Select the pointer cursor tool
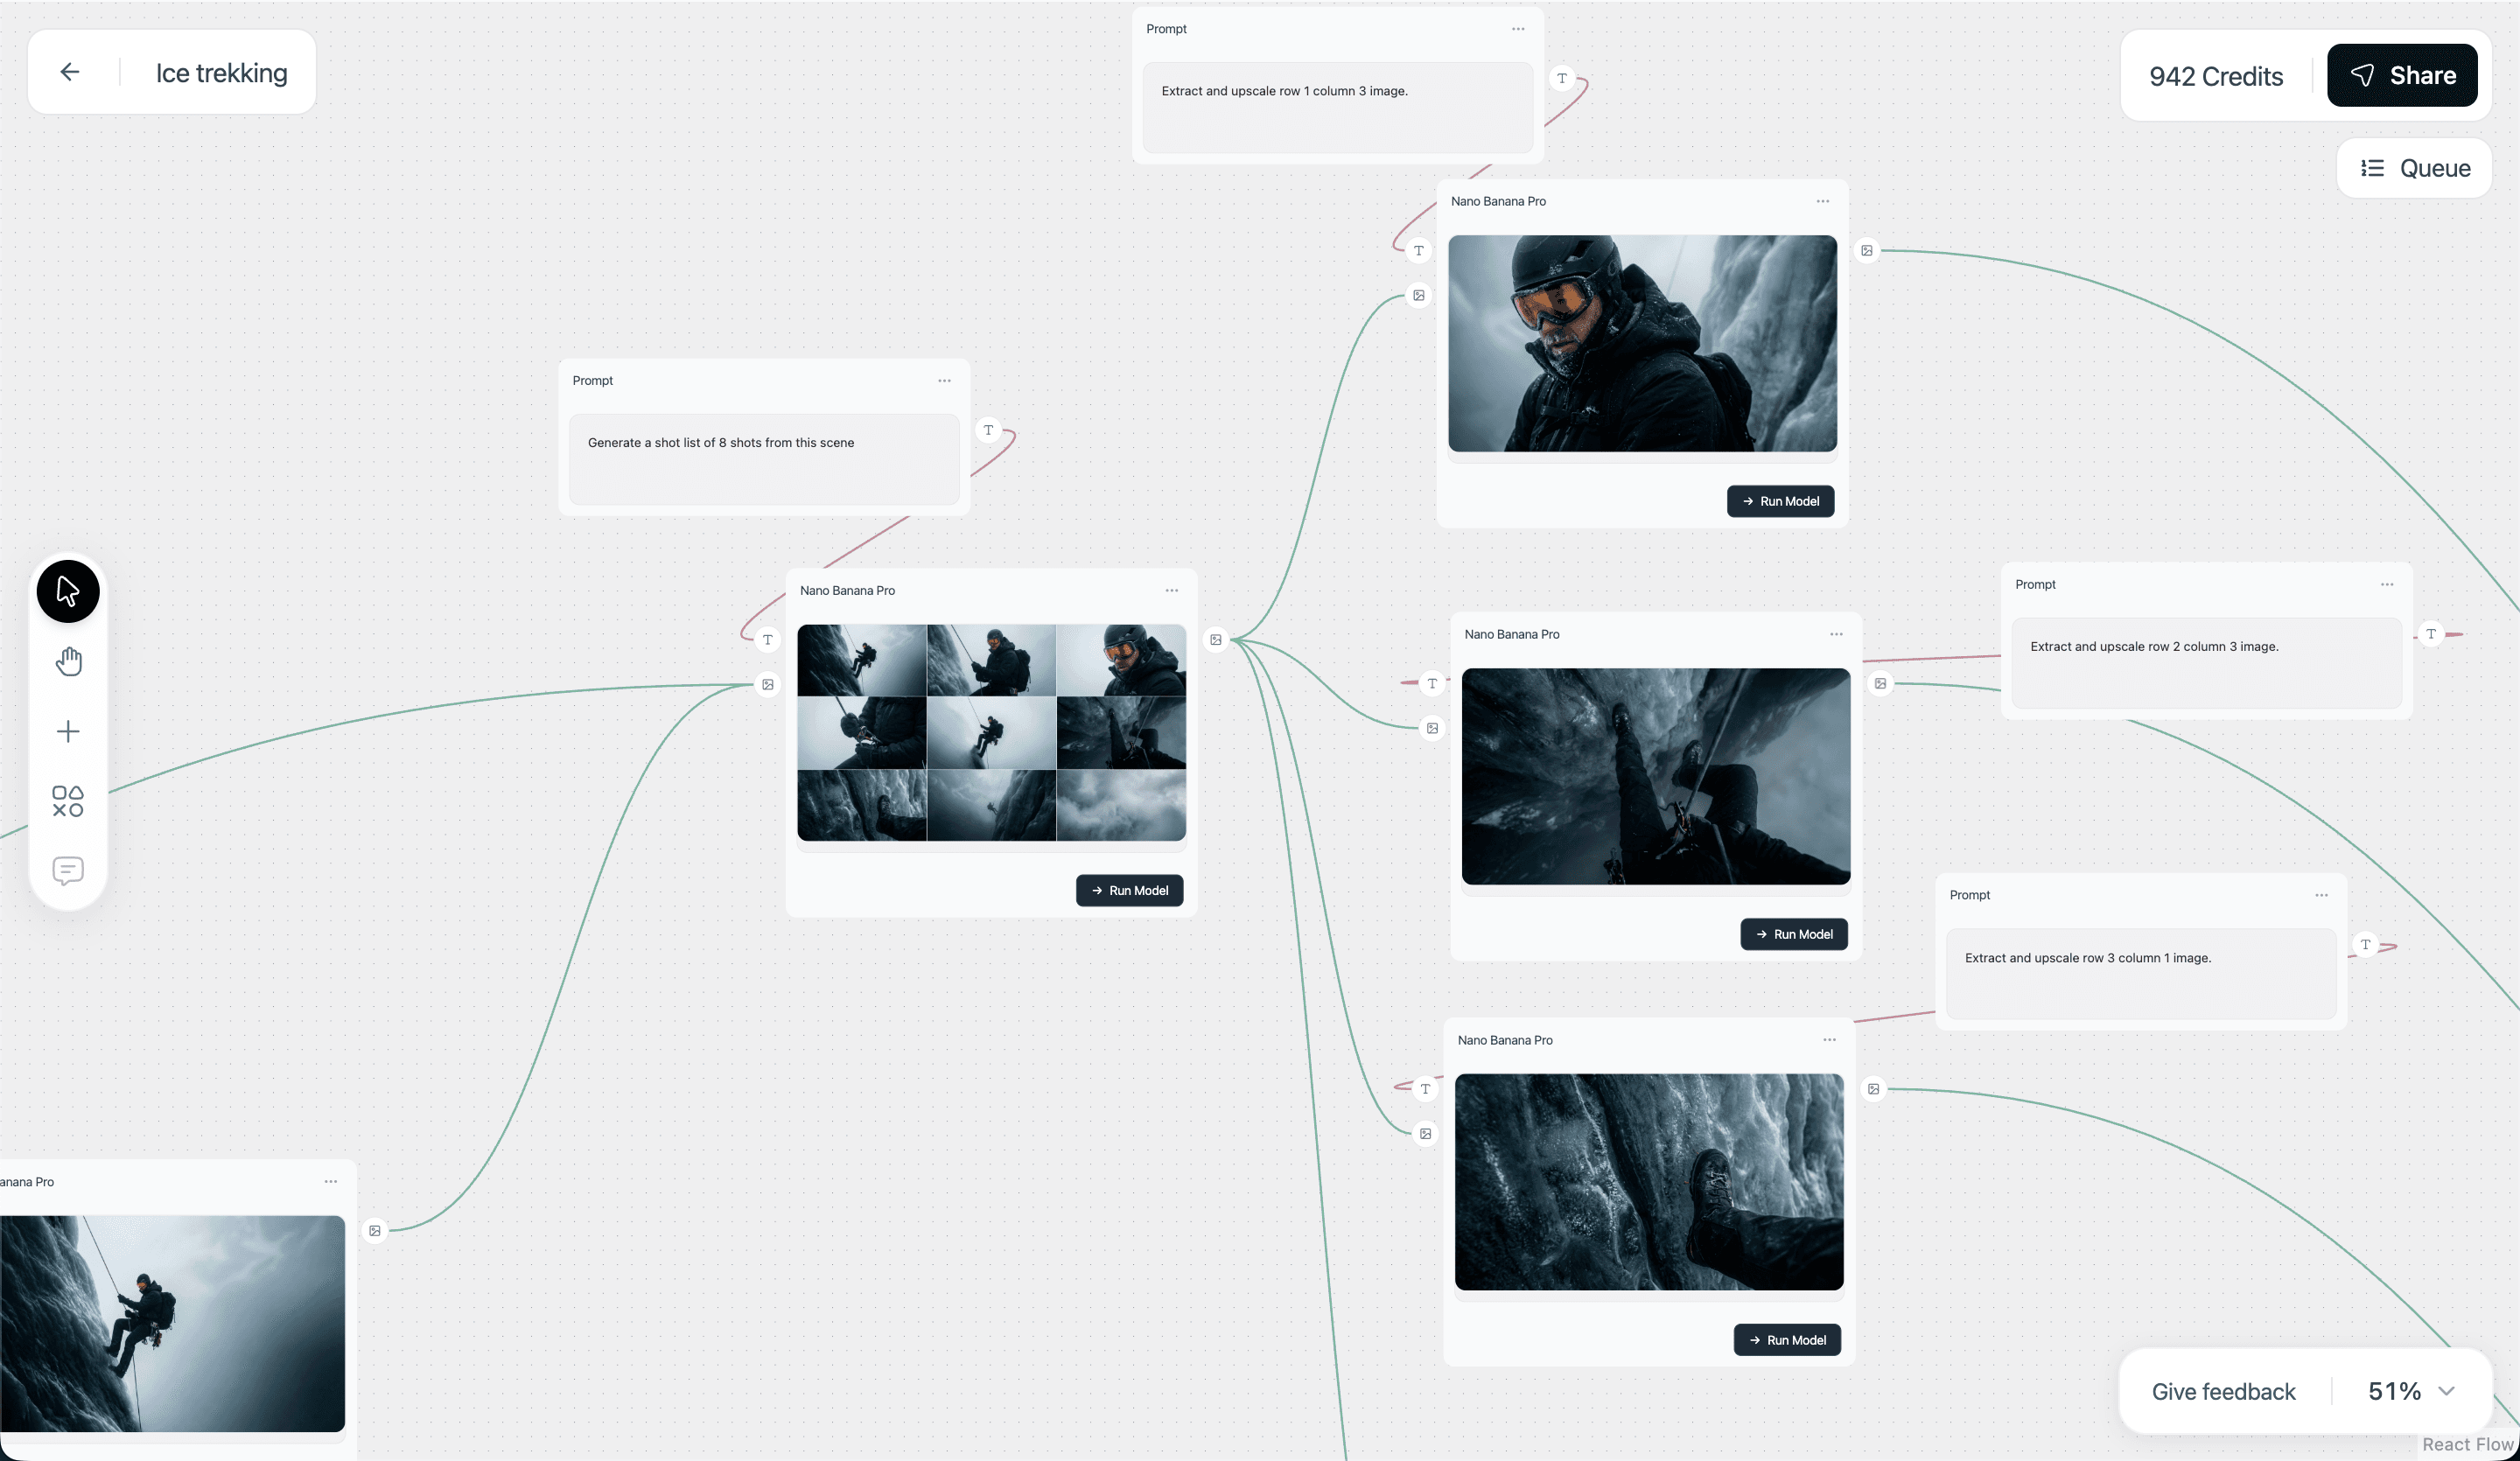Viewport: 2520px width, 1461px height. (x=68, y=591)
